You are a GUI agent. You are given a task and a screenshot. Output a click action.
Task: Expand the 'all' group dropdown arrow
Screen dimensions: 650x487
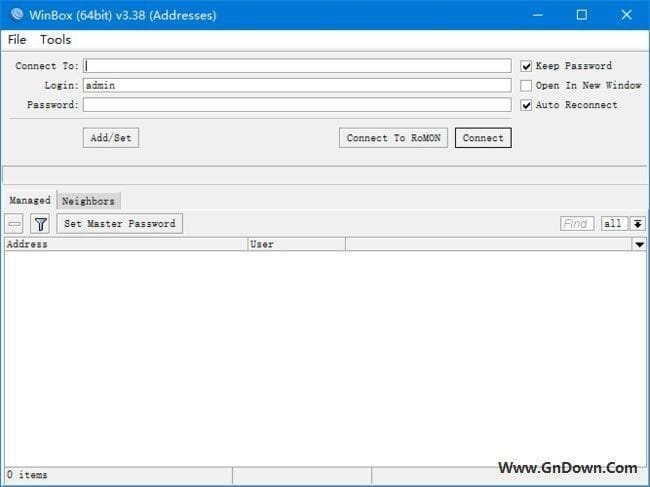[638, 224]
